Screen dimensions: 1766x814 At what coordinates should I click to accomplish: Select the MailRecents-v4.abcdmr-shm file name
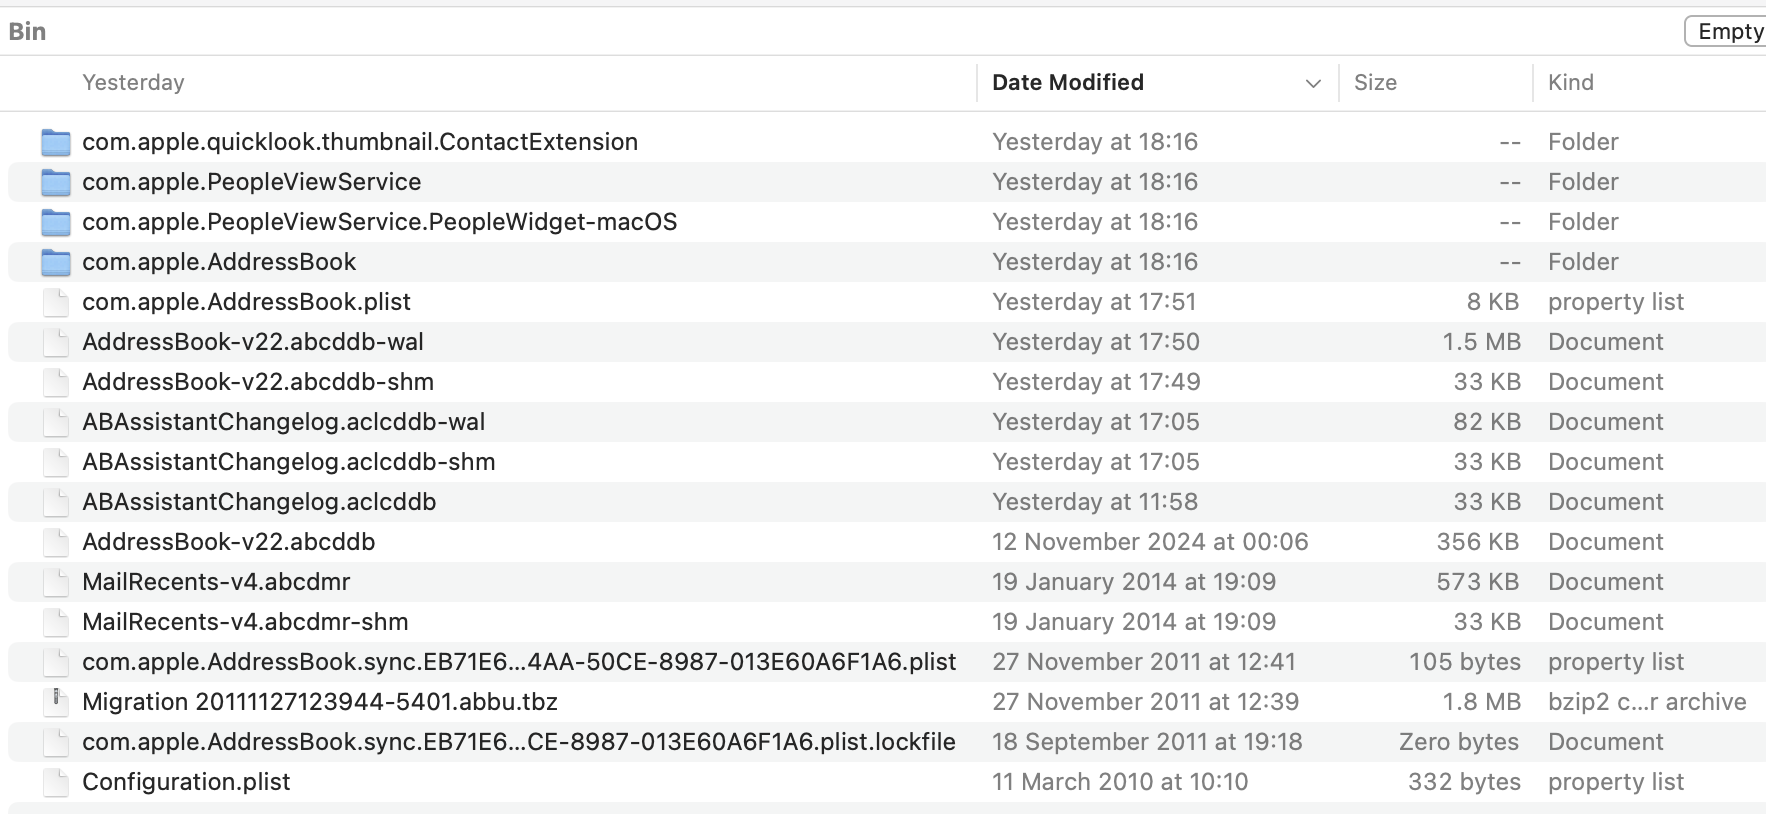tap(245, 622)
